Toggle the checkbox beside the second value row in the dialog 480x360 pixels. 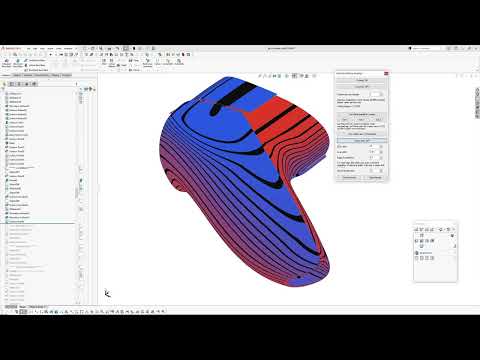point(381,152)
